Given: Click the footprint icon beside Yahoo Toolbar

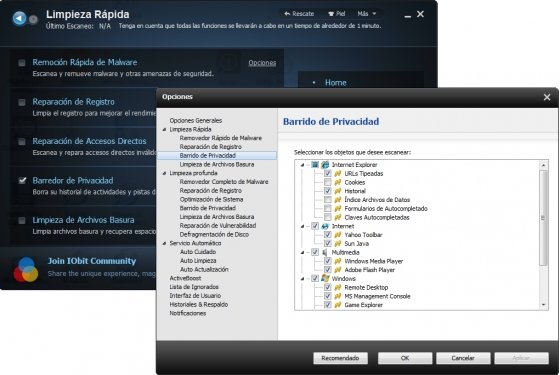Looking at the screenshot, I should [x=338, y=235].
